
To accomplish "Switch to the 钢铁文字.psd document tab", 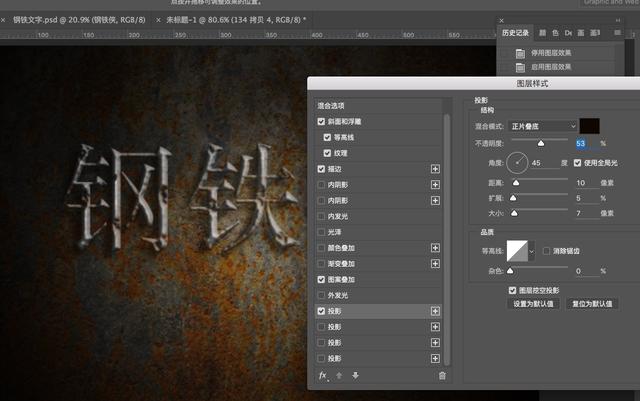I will (x=79, y=20).
